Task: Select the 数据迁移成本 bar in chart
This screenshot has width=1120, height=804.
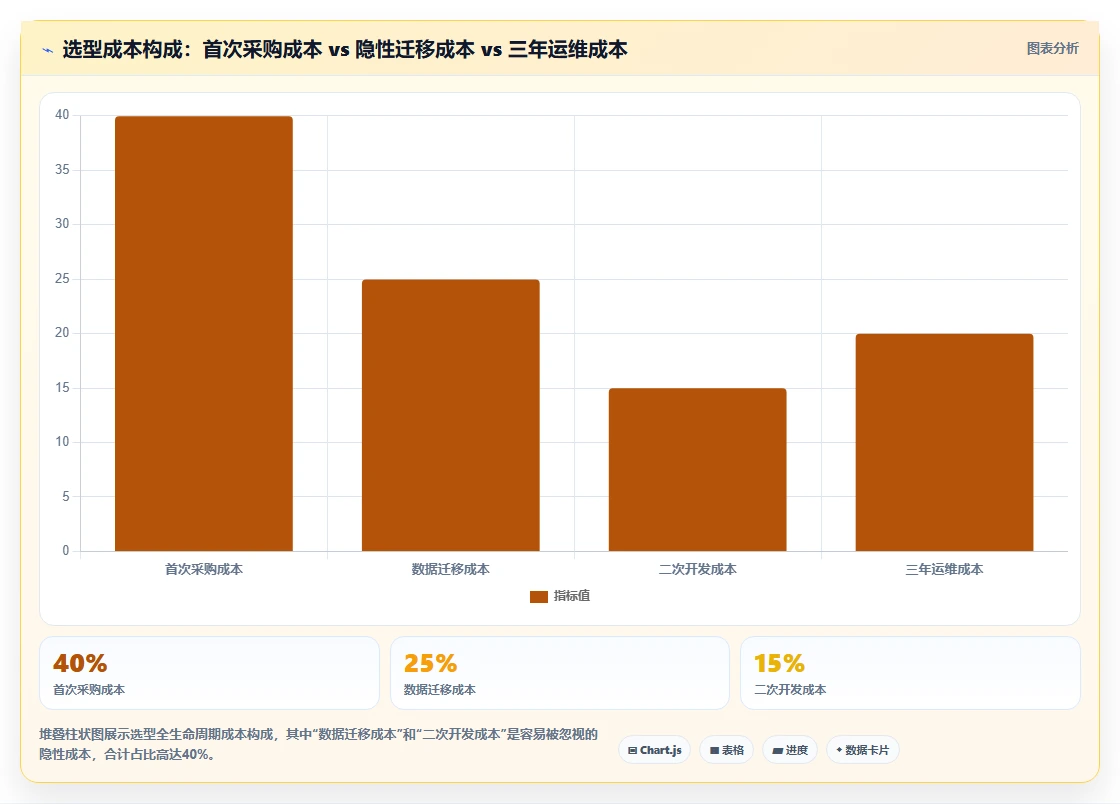Action: point(451,415)
